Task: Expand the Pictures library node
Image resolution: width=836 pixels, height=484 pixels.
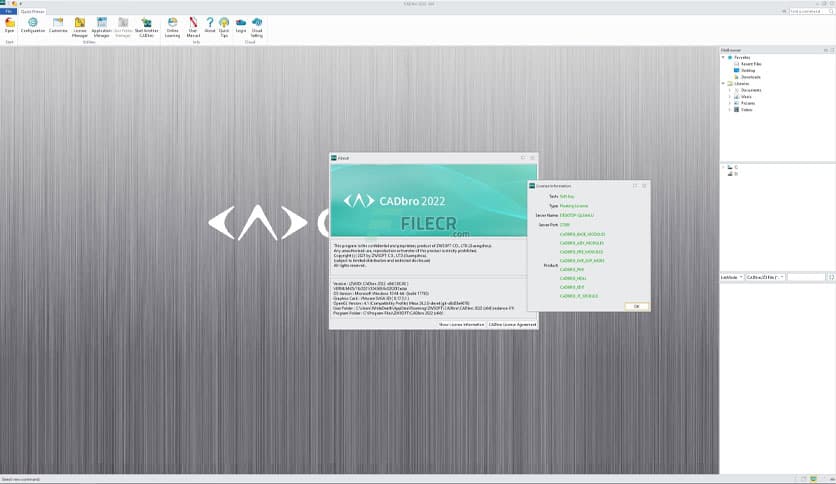Action: click(730, 103)
